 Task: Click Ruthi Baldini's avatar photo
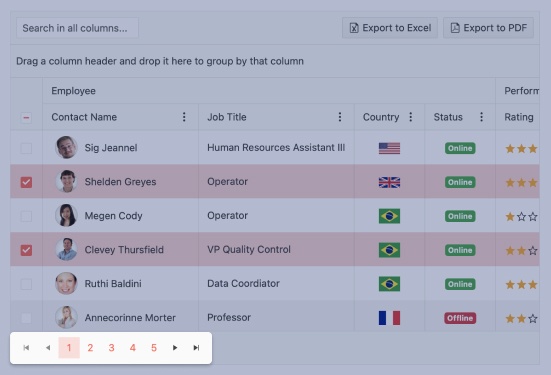tap(66, 283)
